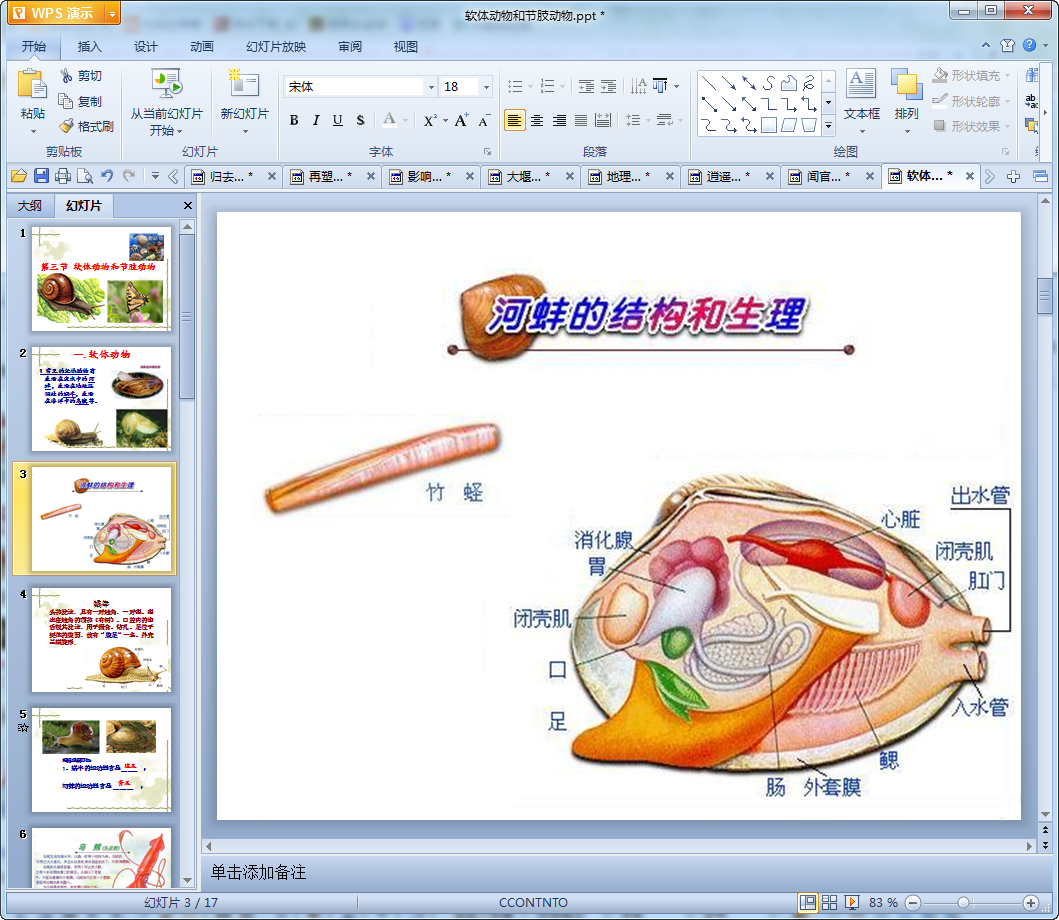
Task: Click the slide panel vertical scrollbar
Action: click(187, 316)
